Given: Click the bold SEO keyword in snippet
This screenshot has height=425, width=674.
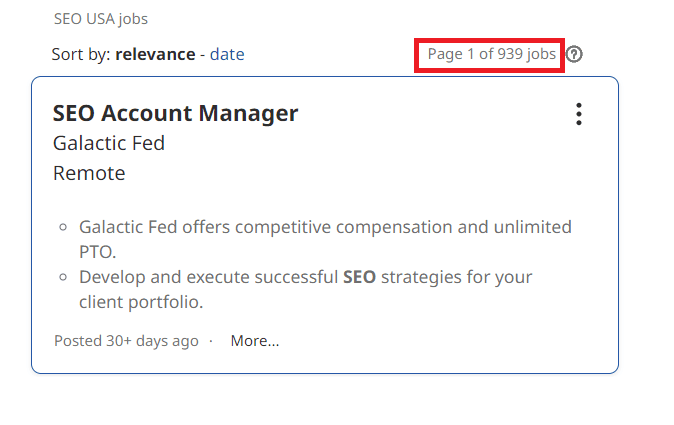Looking at the screenshot, I should (359, 277).
